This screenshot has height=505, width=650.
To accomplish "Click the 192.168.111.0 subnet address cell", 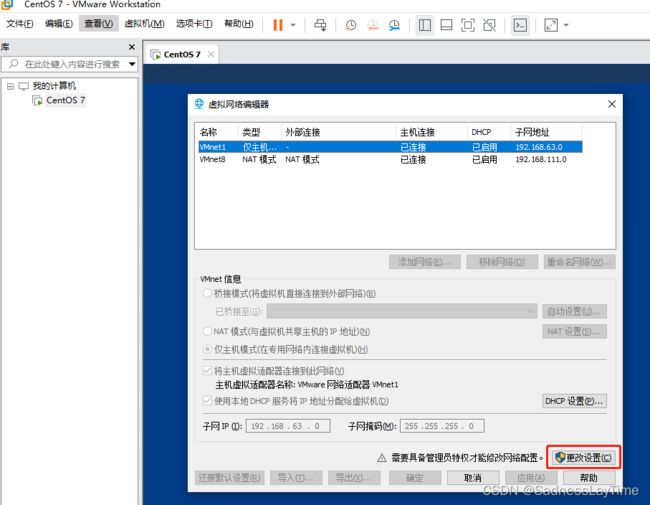I will [x=541, y=159].
